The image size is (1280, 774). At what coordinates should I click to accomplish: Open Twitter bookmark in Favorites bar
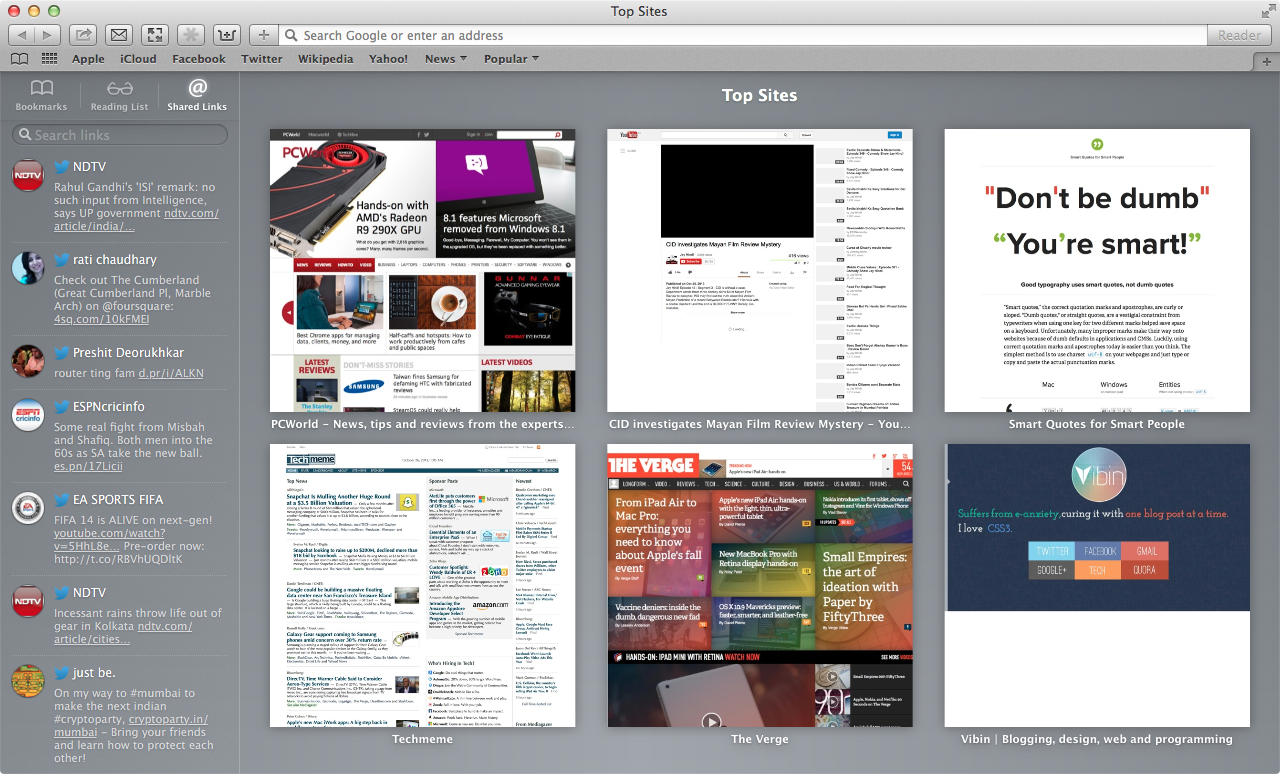click(x=262, y=59)
